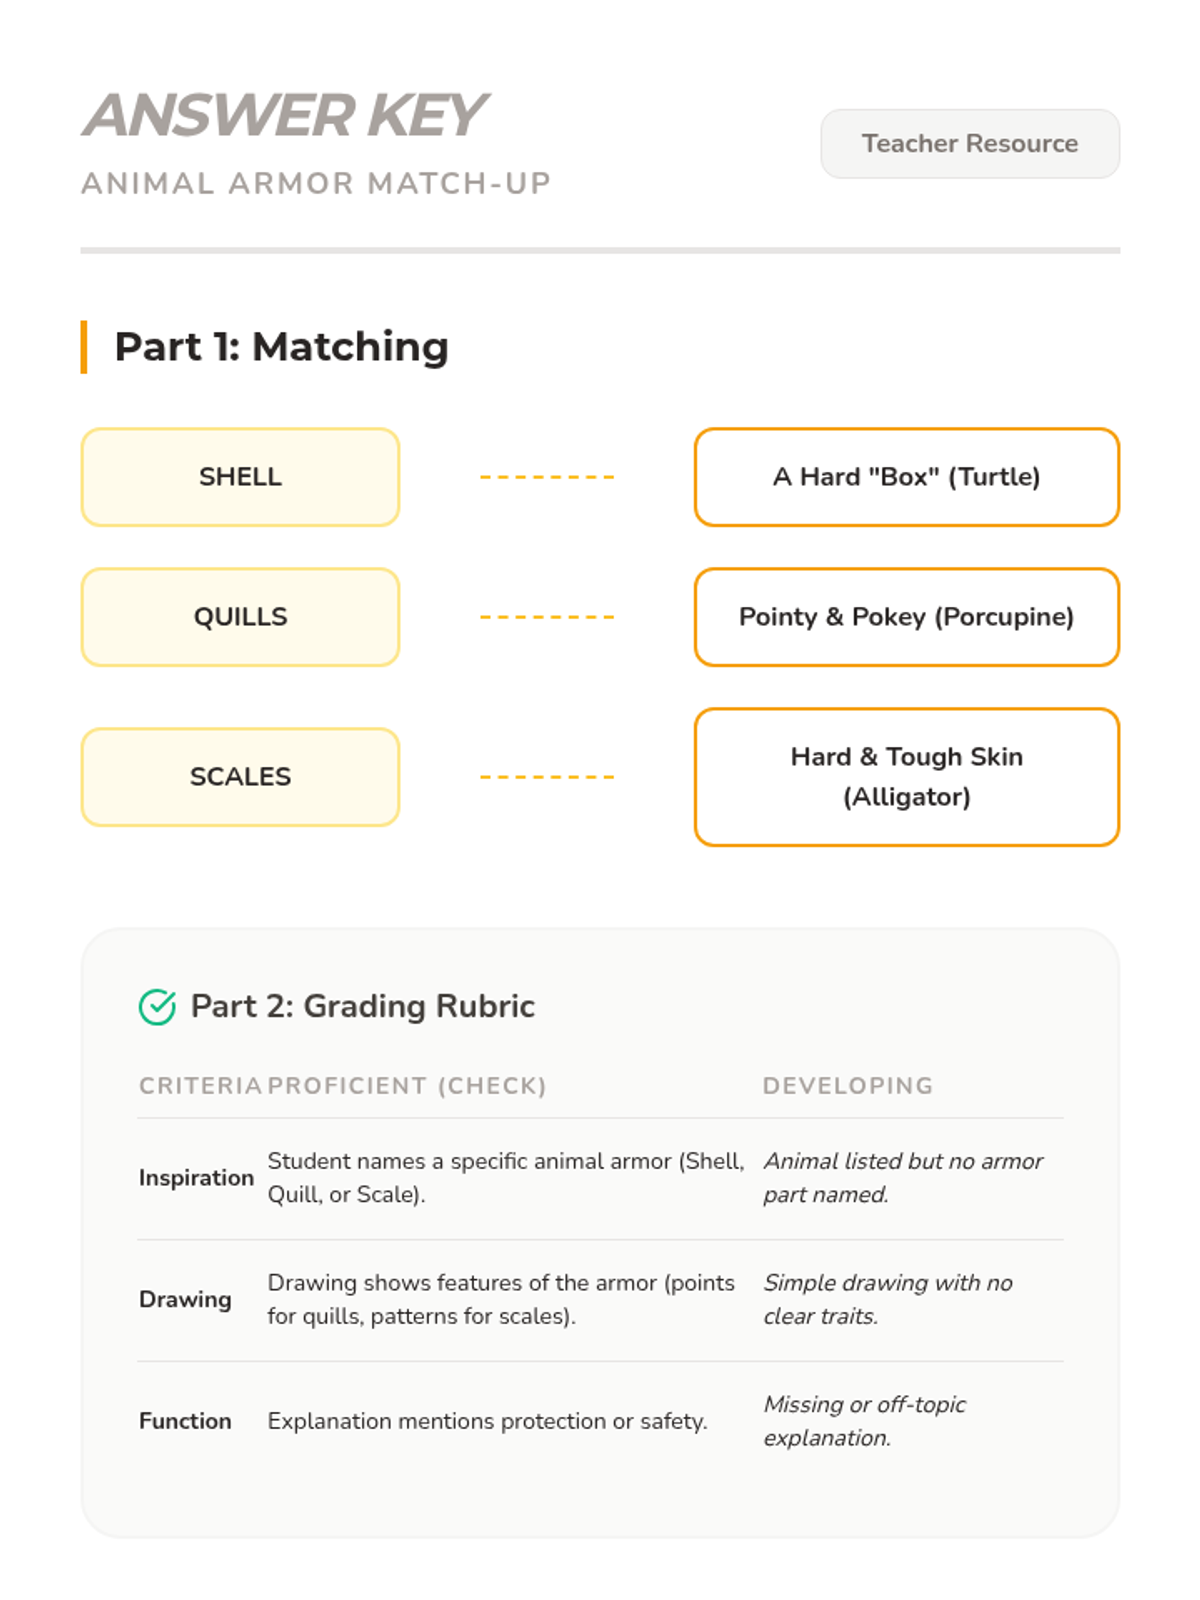
Task: Click the Pointy & Pokey (Porcupine) answer box
Action: click(x=907, y=617)
